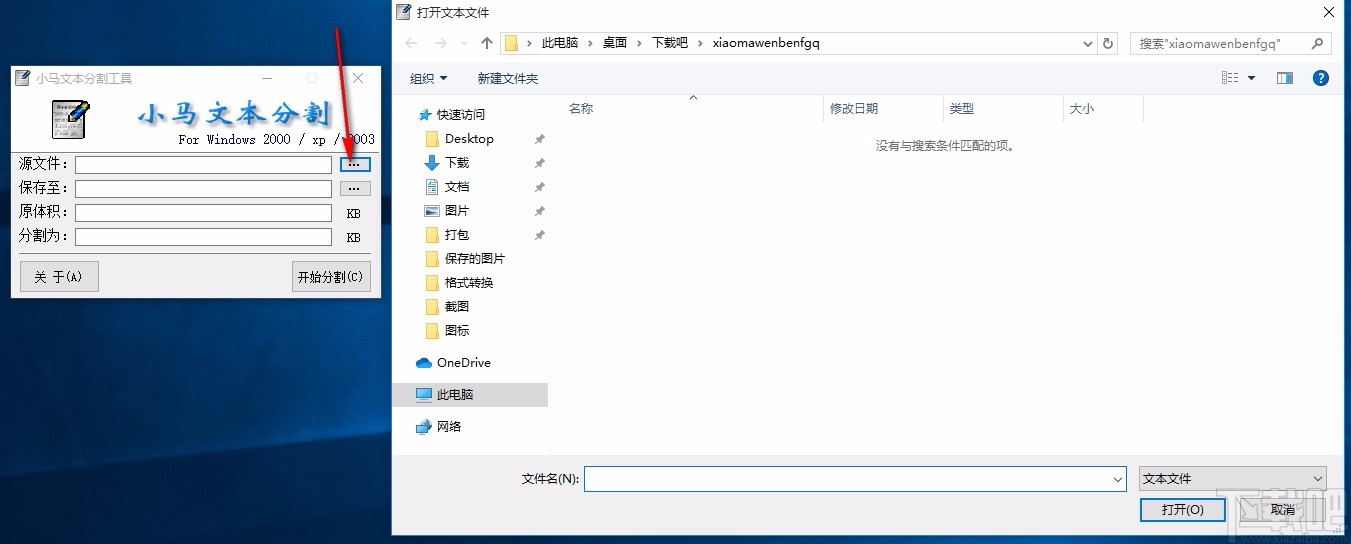Open the 文本文件 file type dropdown

coord(1232,479)
